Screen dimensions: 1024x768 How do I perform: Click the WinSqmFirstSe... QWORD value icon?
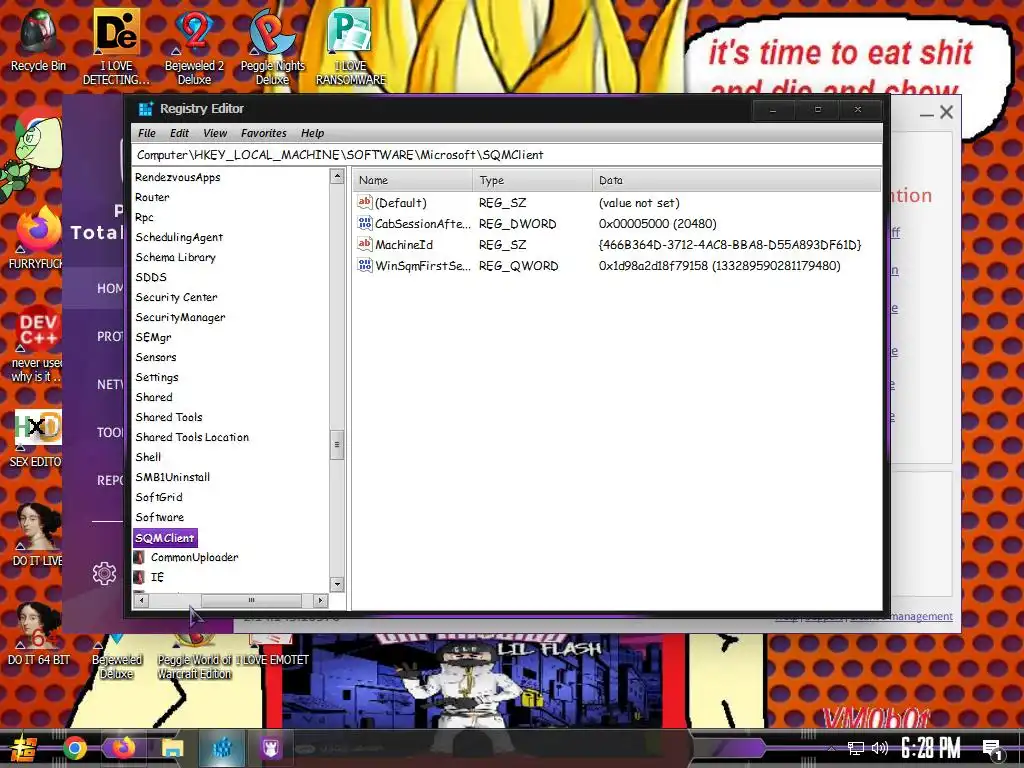[x=364, y=265]
